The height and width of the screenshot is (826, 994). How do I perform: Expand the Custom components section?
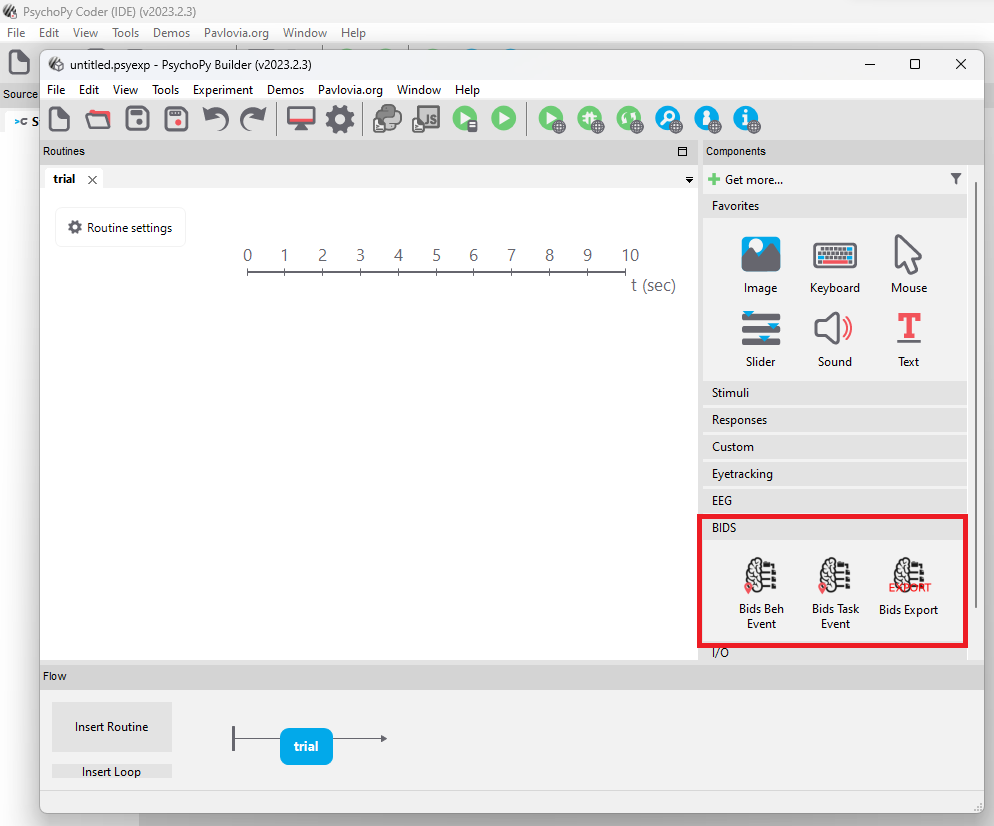pos(834,447)
